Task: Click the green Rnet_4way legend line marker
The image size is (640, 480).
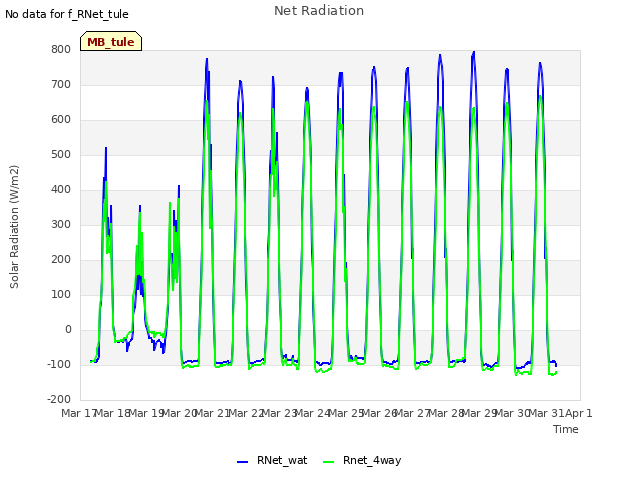Action: 329,462
